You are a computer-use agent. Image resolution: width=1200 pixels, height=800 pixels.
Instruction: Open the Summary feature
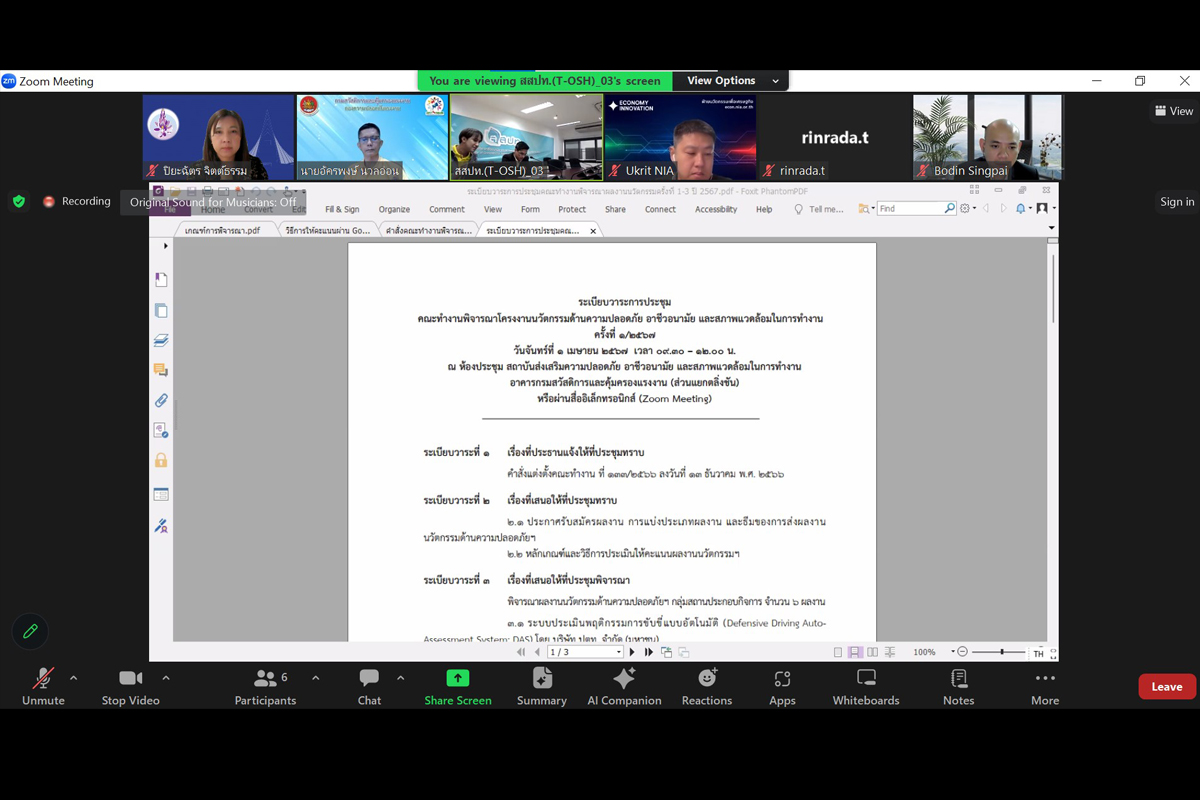(x=542, y=686)
